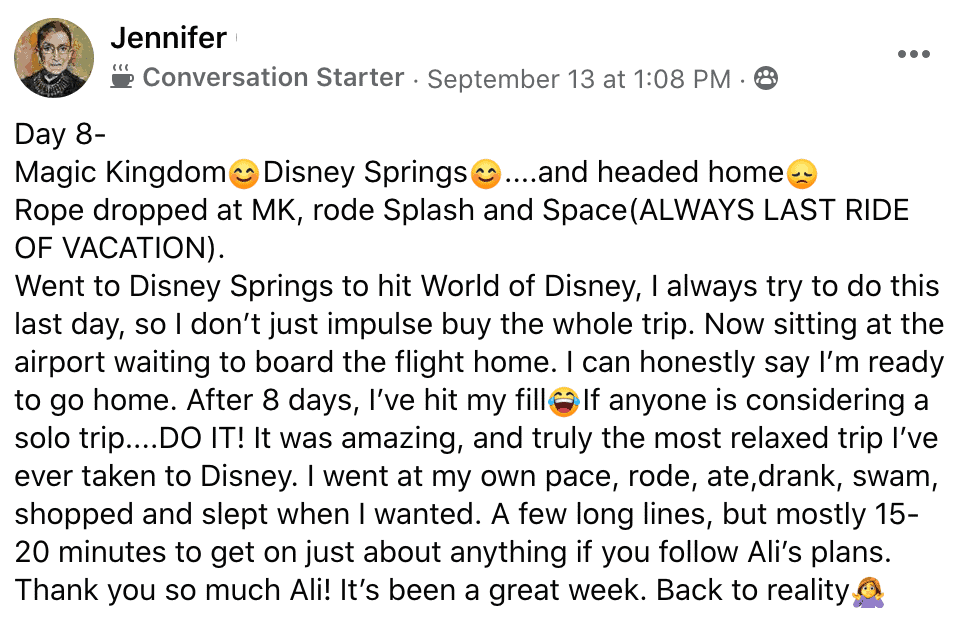
Task: Click the DO IT! text
Action: (x=202, y=438)
